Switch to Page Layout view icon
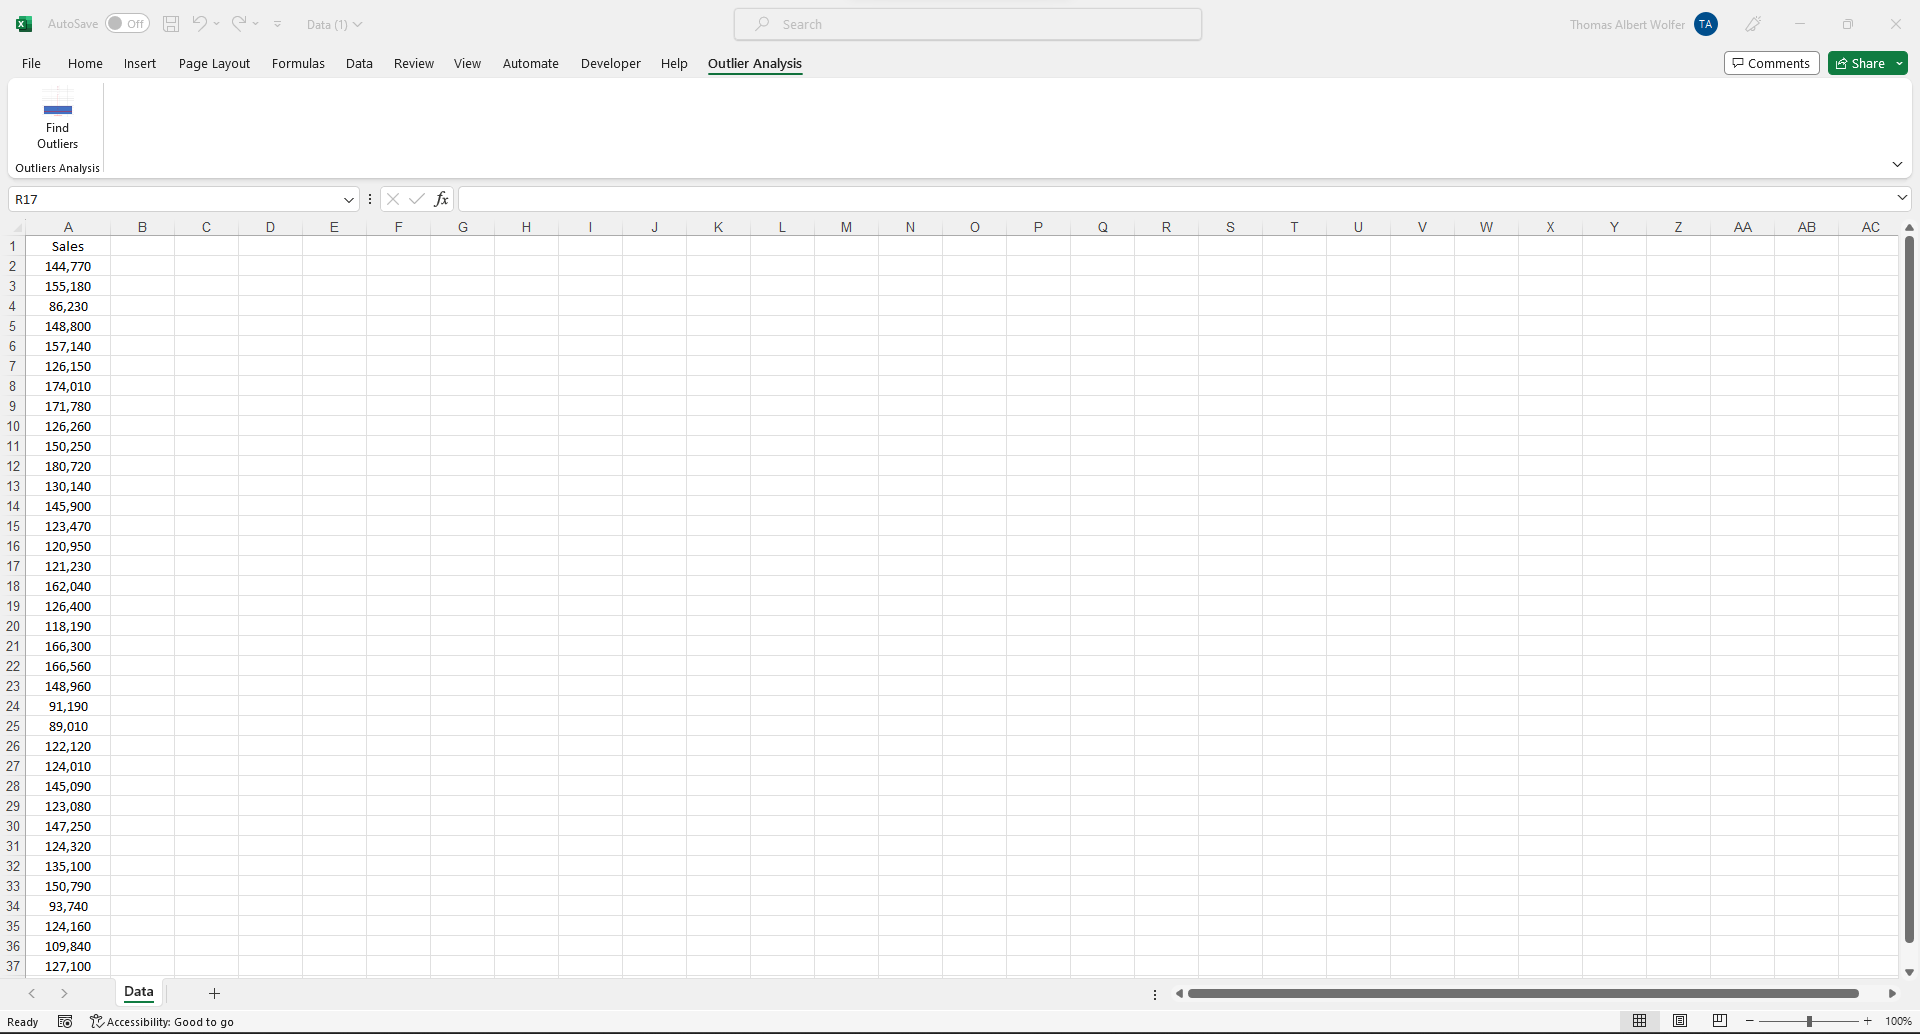1920x1034 pixels. point(1680,1021)
